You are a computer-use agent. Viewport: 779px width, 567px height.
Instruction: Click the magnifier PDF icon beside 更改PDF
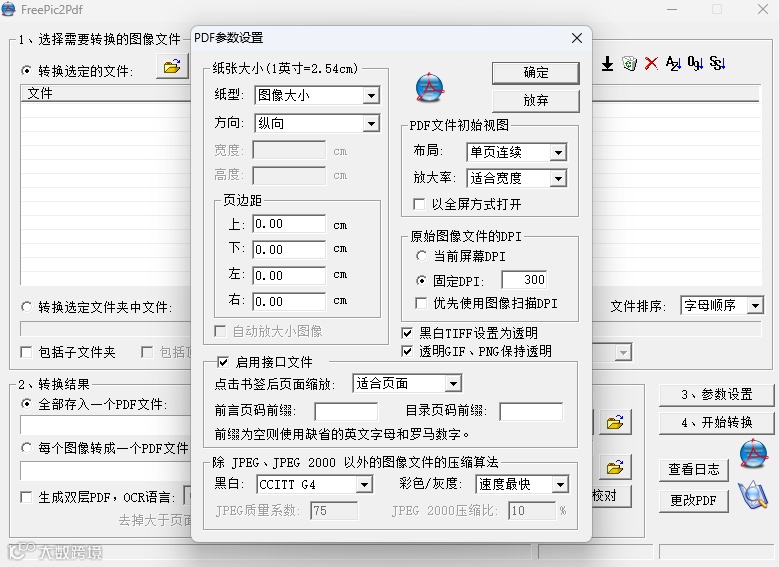[753, 495]
